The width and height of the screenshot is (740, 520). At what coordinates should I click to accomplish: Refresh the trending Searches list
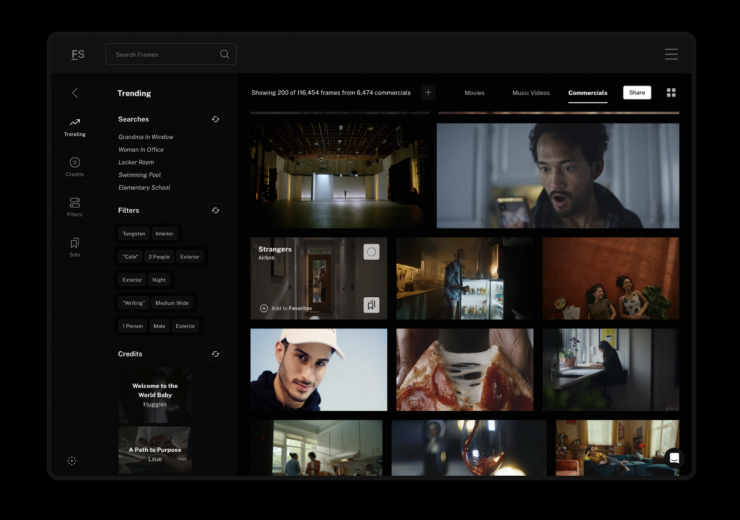click(x=215, y=119)
